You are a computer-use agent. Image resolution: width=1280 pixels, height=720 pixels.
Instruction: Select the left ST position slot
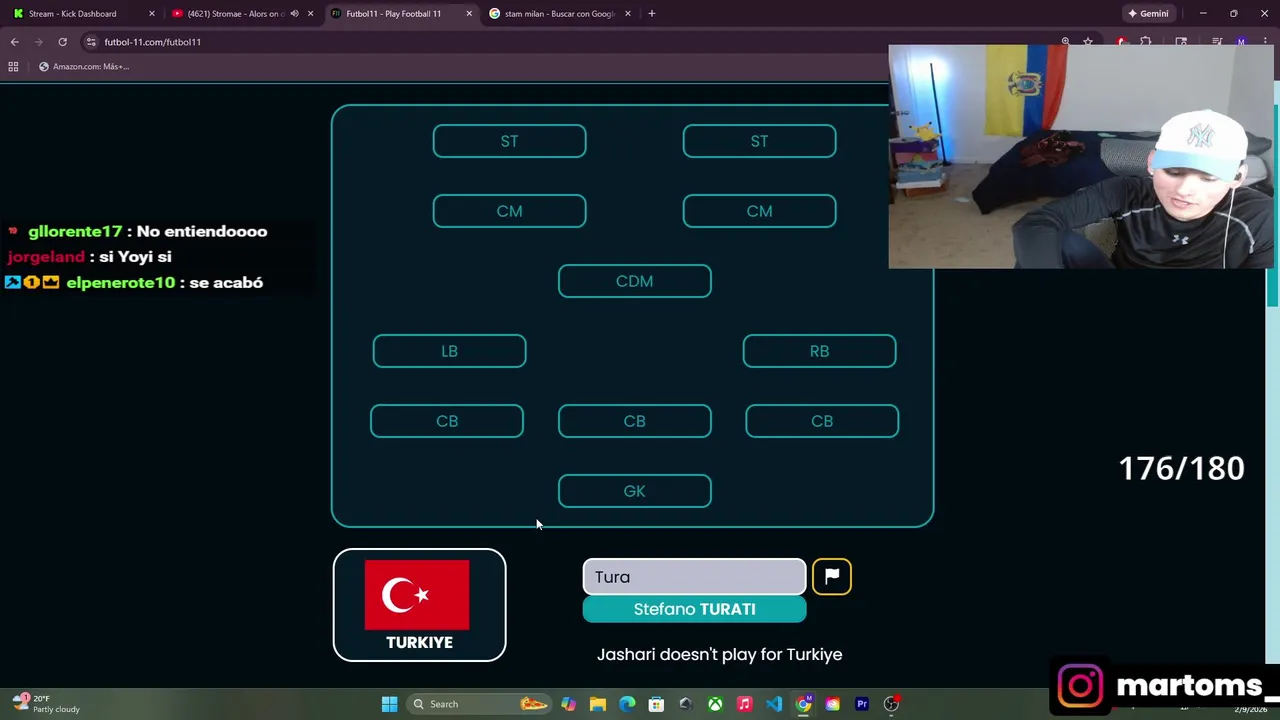[509, 141]
